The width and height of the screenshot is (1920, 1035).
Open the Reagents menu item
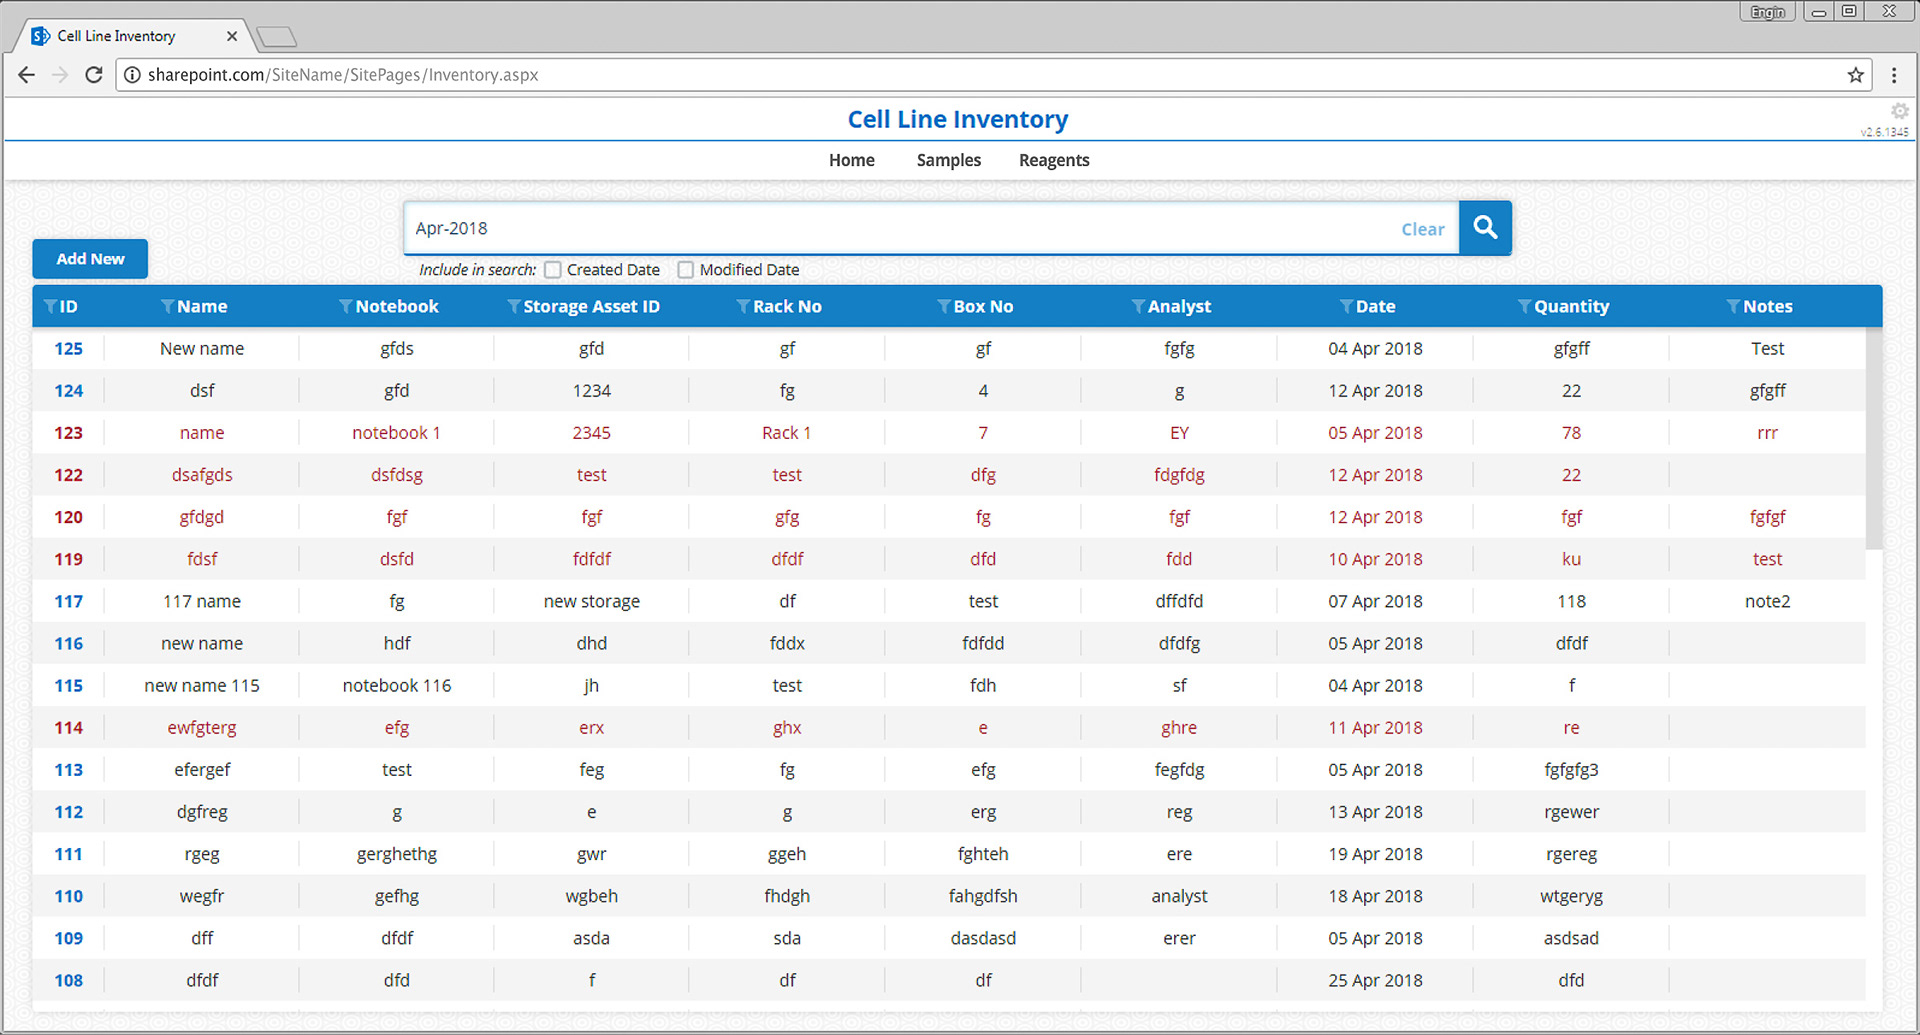[x=1054, y=160]
